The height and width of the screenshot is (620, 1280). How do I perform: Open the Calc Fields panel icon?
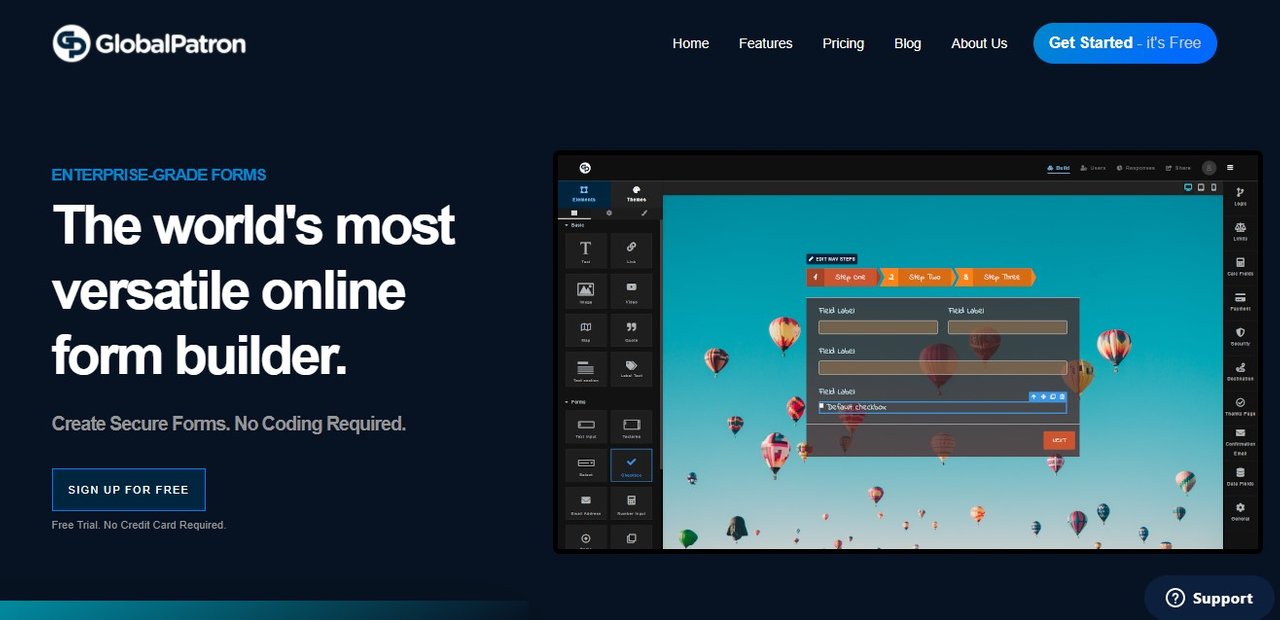coord(1240,266)
